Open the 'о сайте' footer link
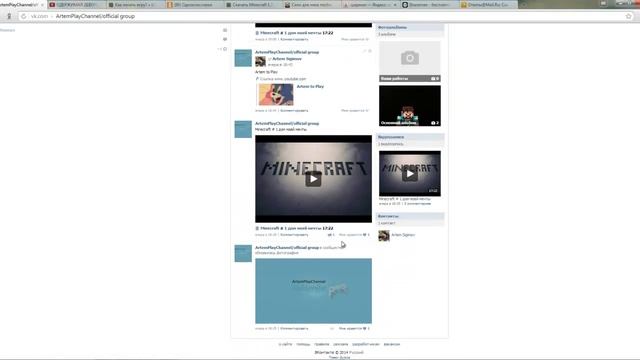This screenshot has height=360, width=640. (285, 344)
